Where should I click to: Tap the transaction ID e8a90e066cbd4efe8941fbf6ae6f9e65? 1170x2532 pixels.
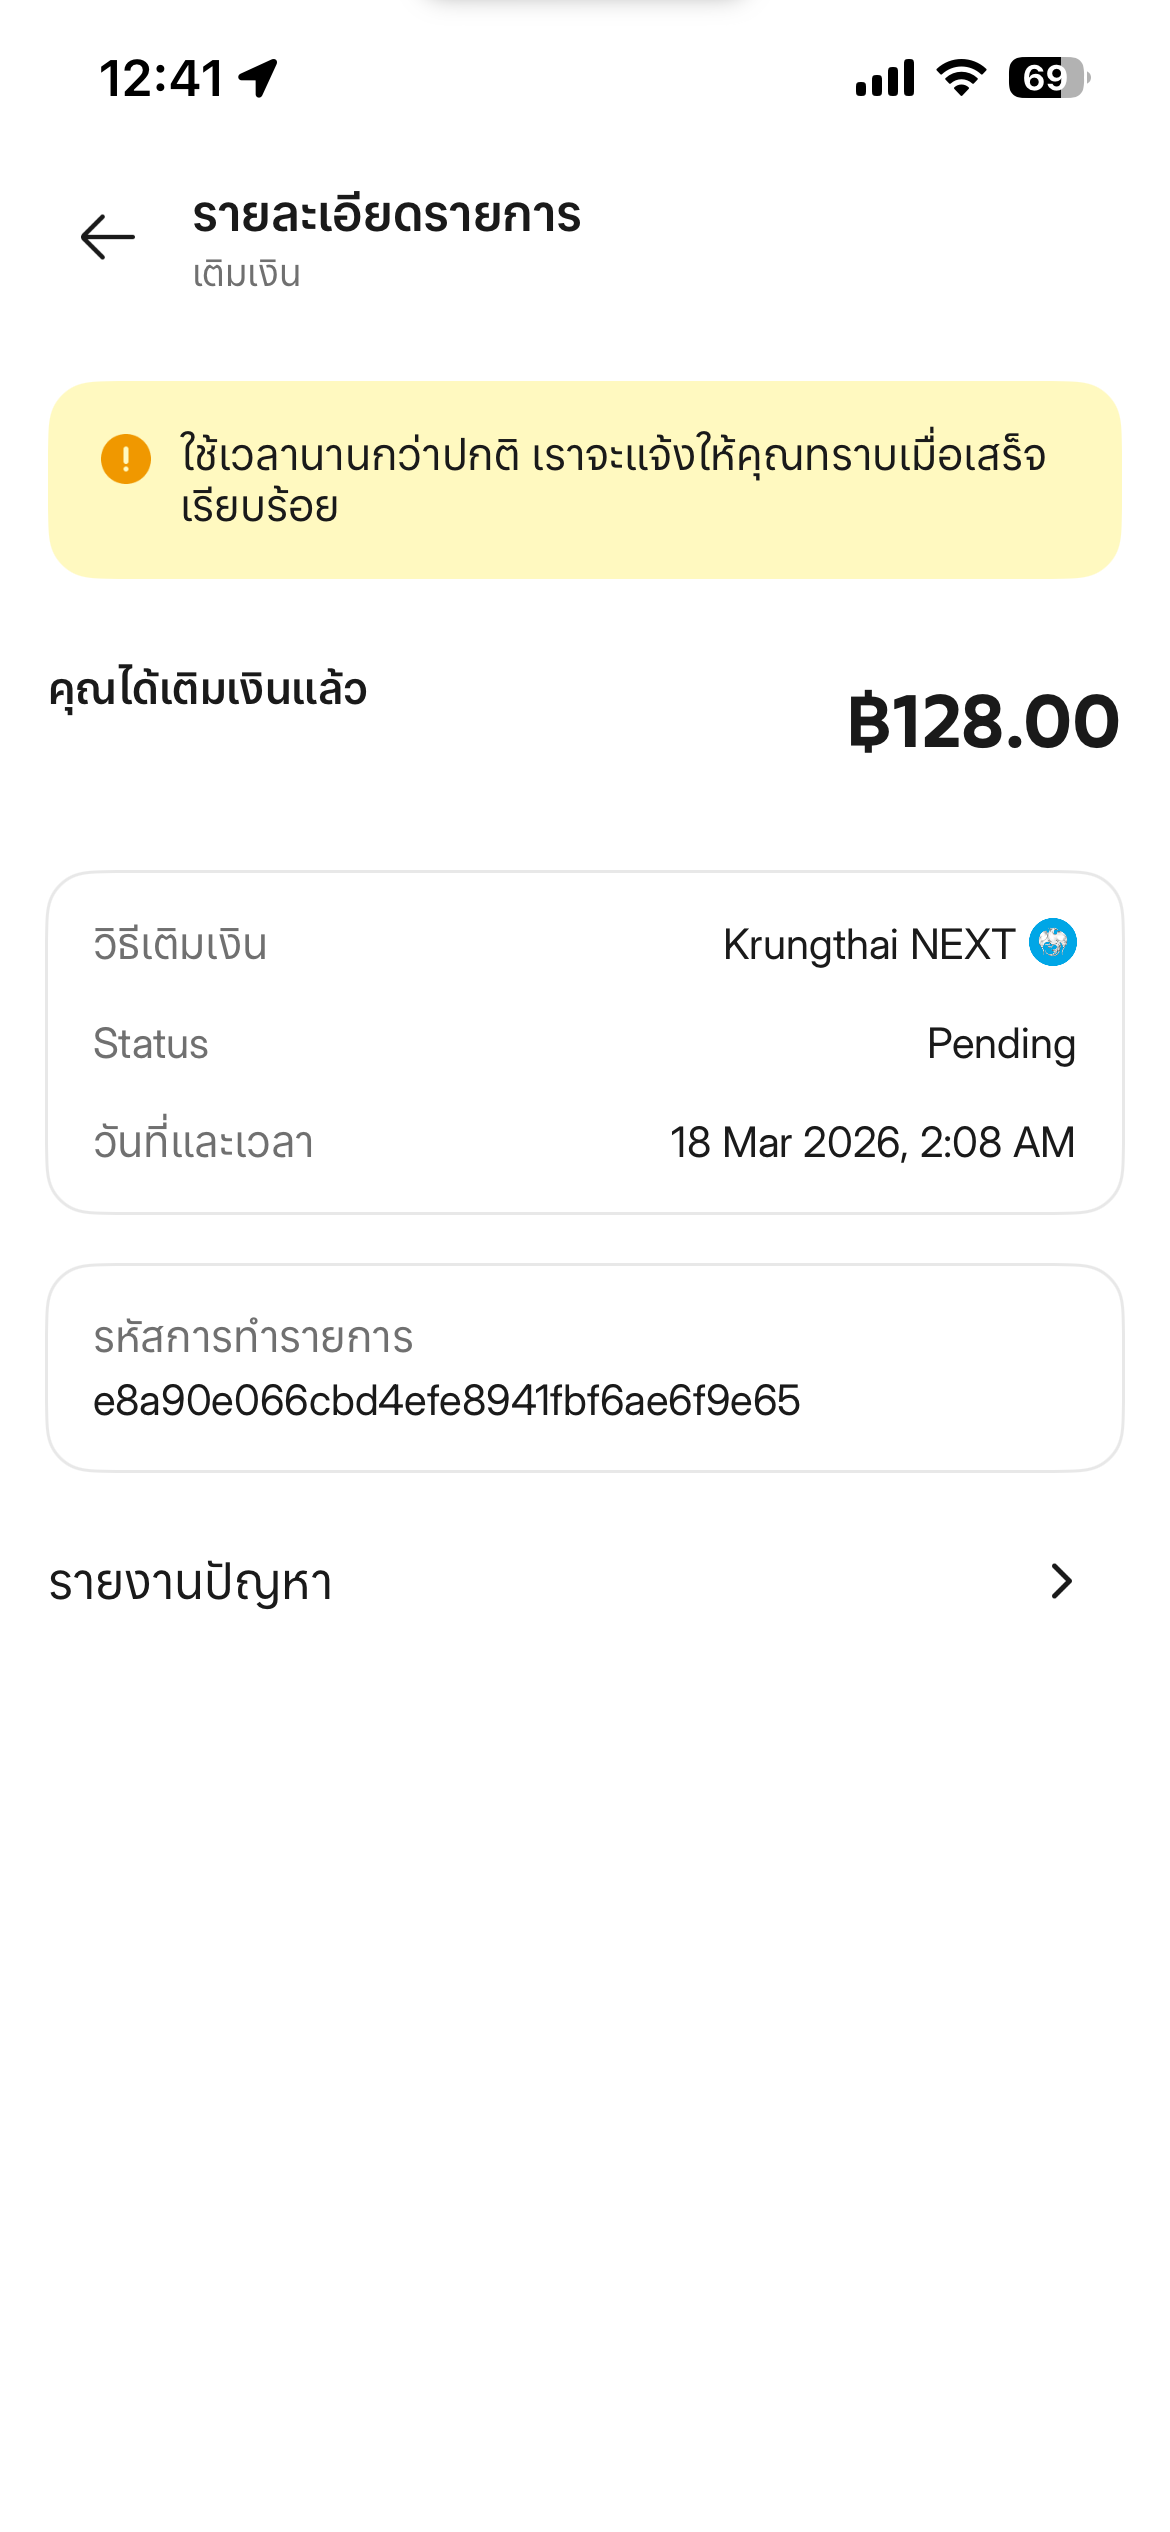(446, 1401)
